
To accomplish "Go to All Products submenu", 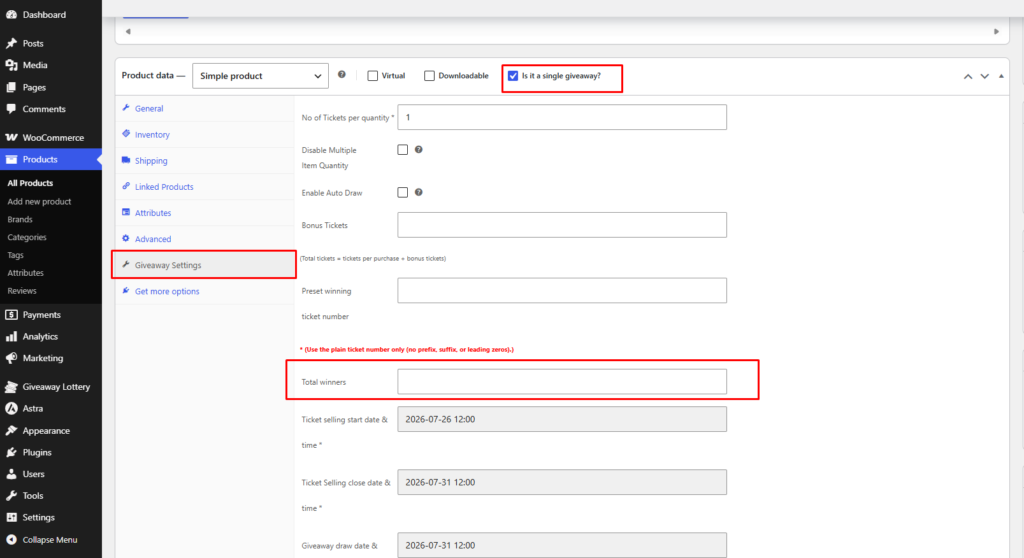I will [30, 183].
